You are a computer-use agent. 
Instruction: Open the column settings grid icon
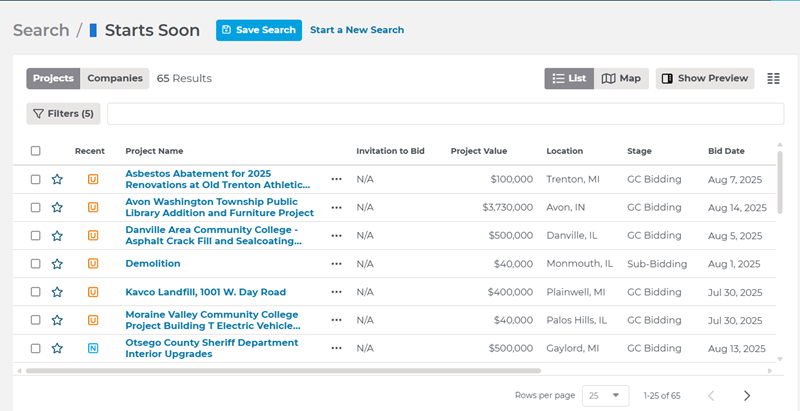773,79
